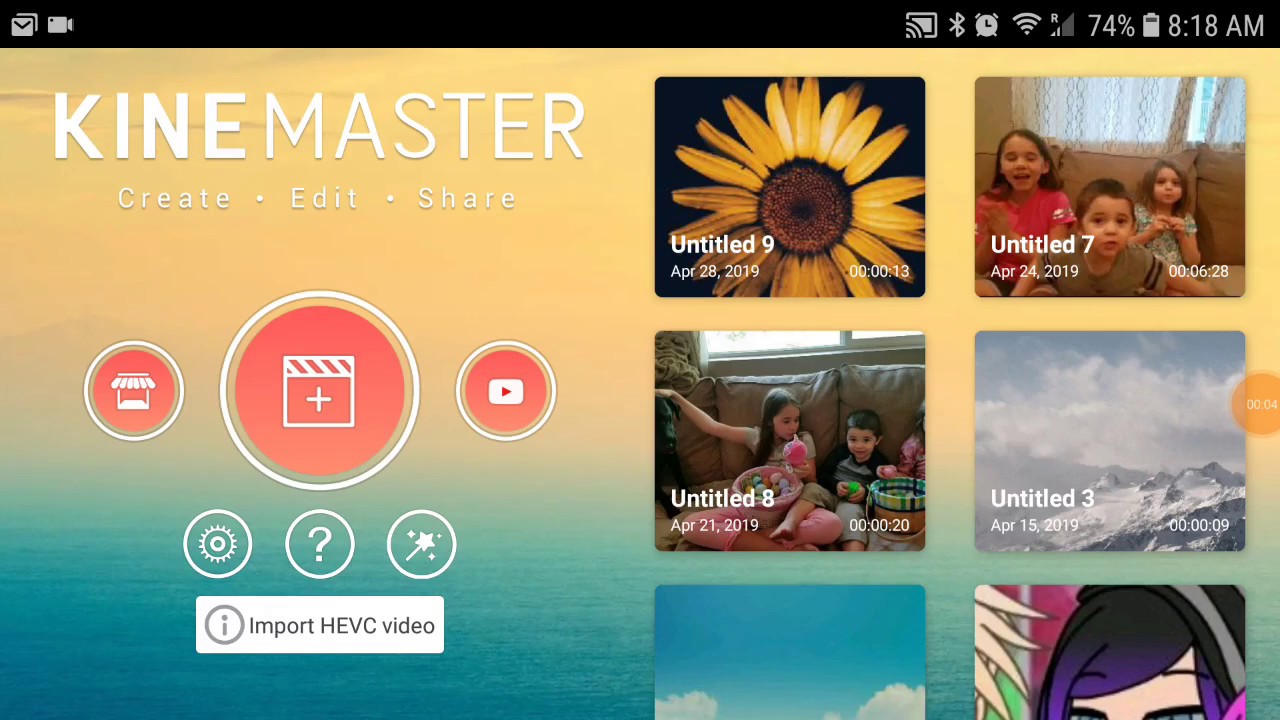Screen dimensions: 1280x720
Task: Tap the battery icon in status bar
Action: click(x=1151, y=25)
